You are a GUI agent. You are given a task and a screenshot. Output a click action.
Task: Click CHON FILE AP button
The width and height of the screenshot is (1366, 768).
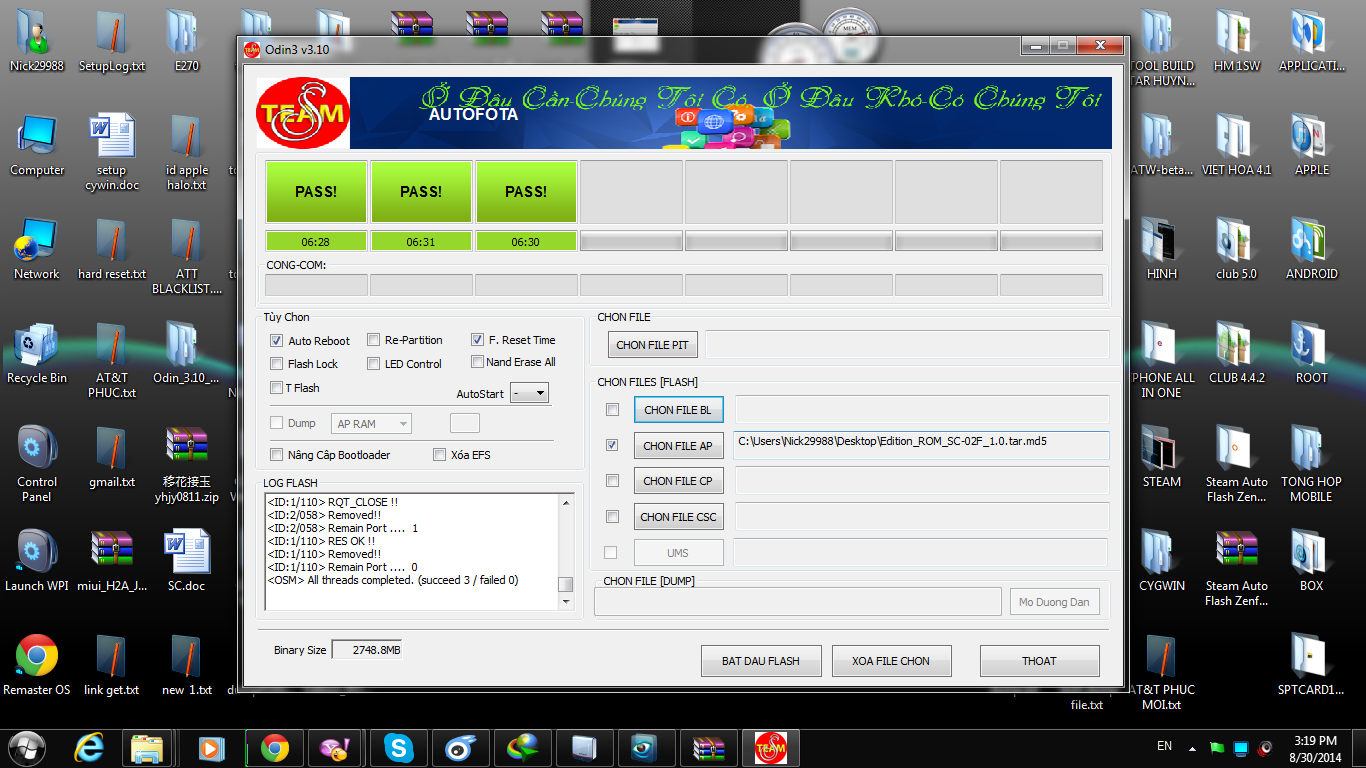pyautogui.click(x=678, y=446)
